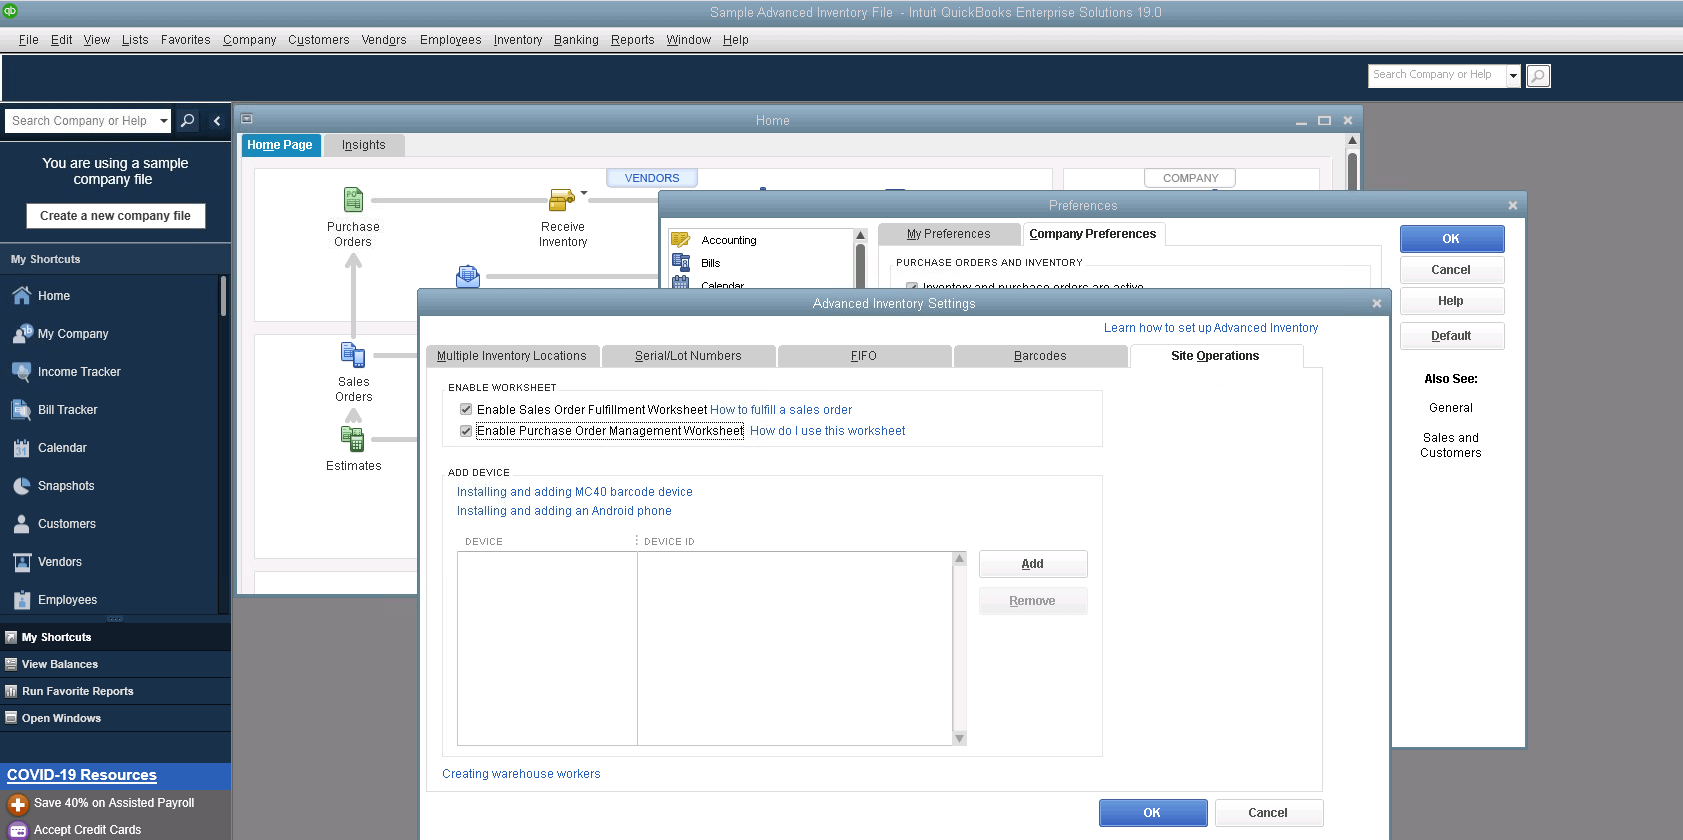This screenshot has height=840, width=1683.
Task: Expand the left search box dropdown arrow
Action: tap(164, 121)
